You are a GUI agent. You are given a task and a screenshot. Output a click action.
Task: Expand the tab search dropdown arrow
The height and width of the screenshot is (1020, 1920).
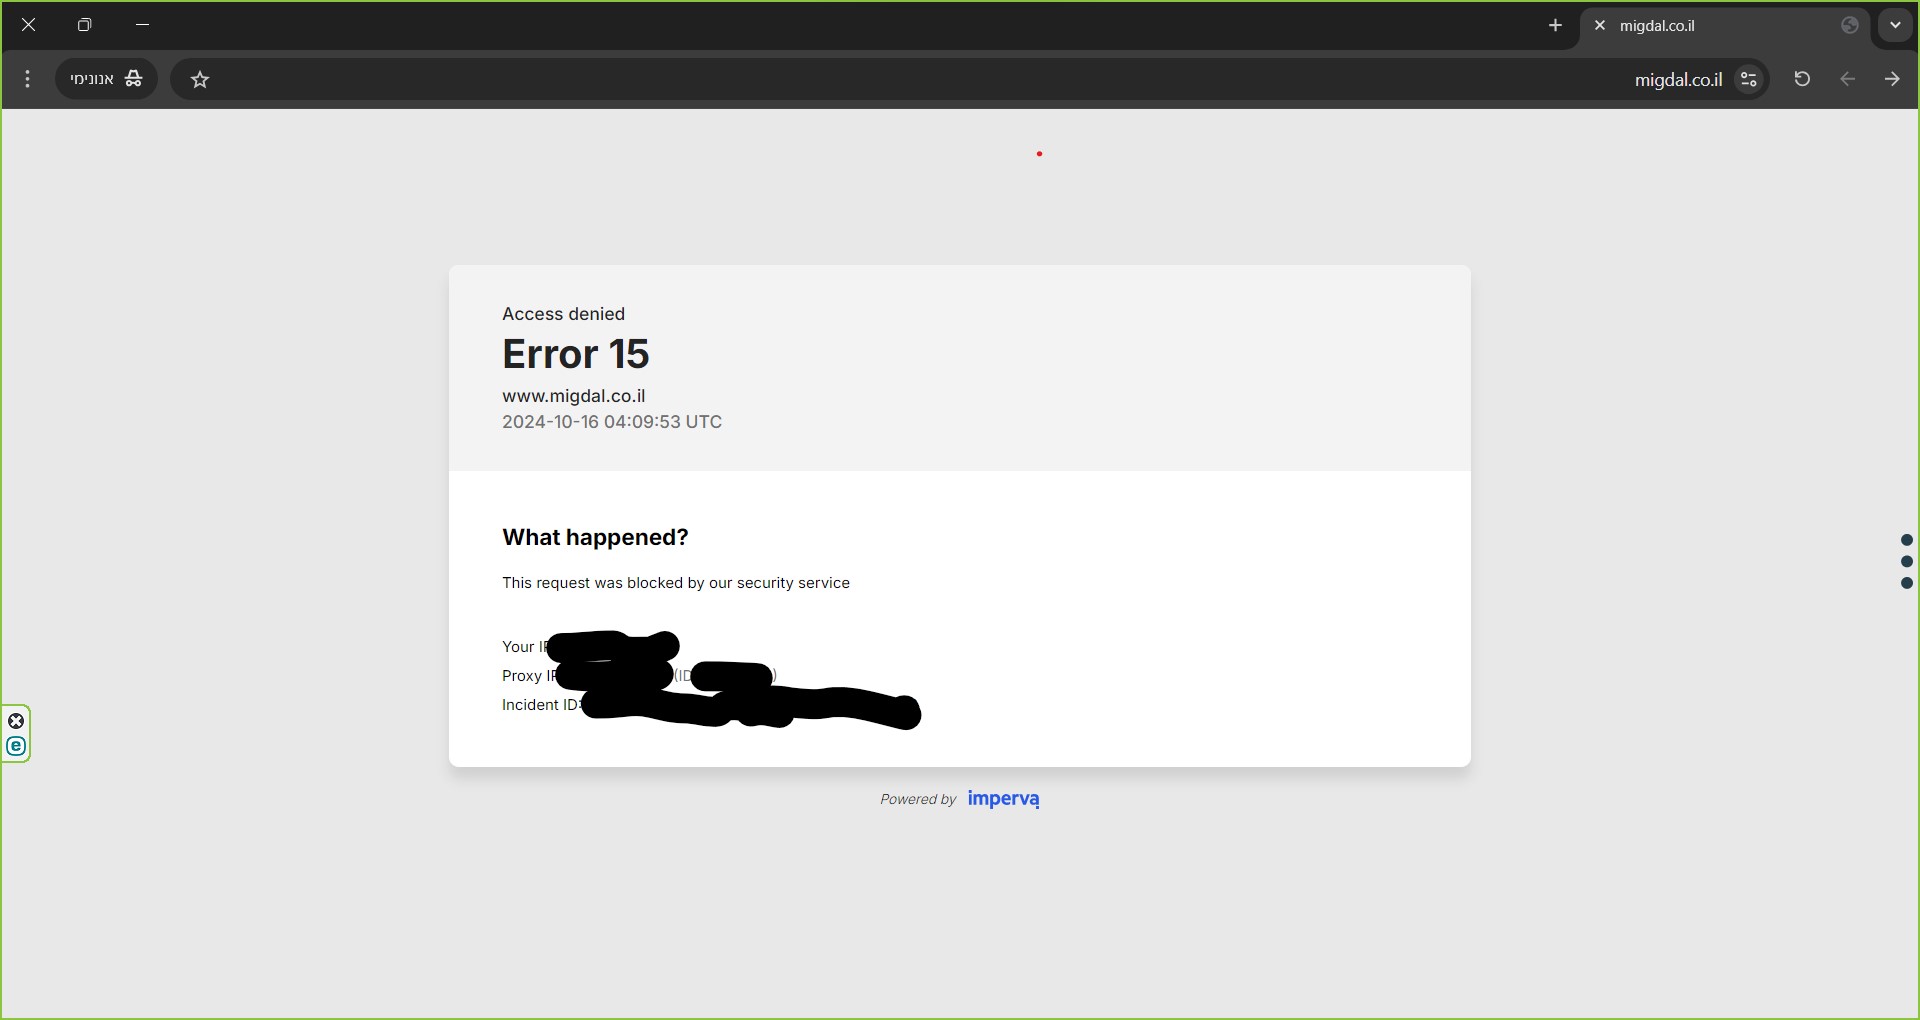1895,26
